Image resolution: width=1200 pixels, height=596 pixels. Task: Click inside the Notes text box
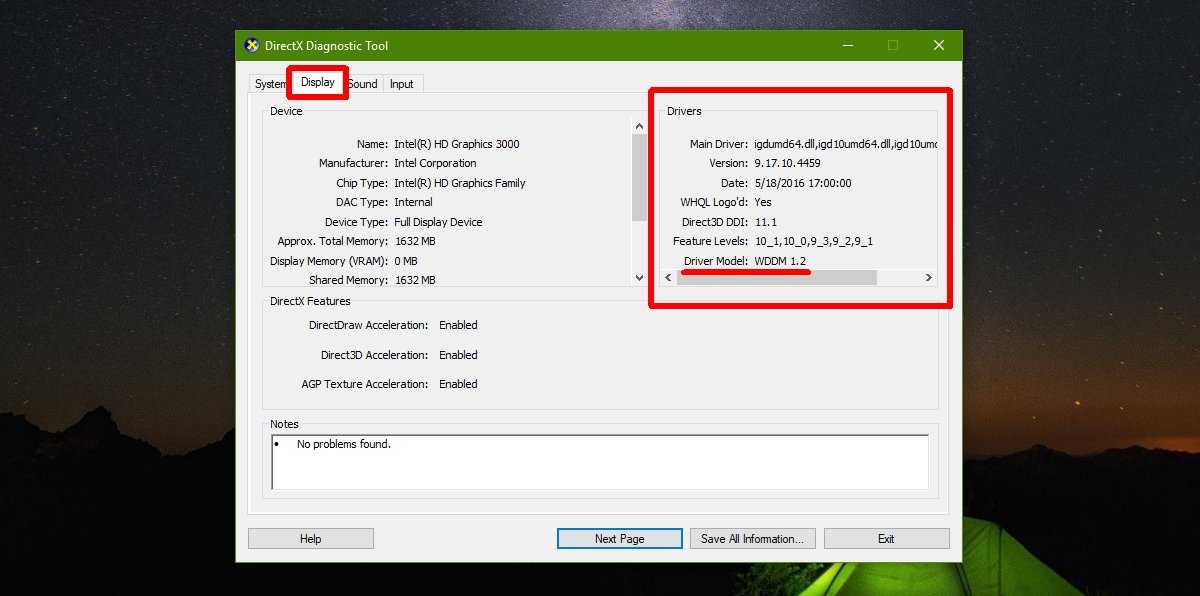600,462
